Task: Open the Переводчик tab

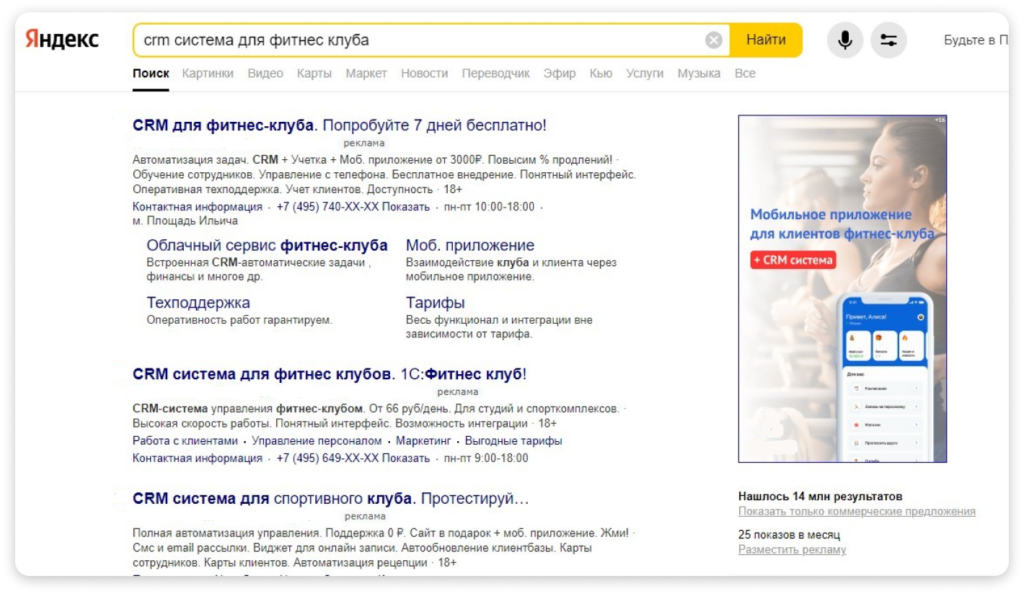Action: coord(496,73)
